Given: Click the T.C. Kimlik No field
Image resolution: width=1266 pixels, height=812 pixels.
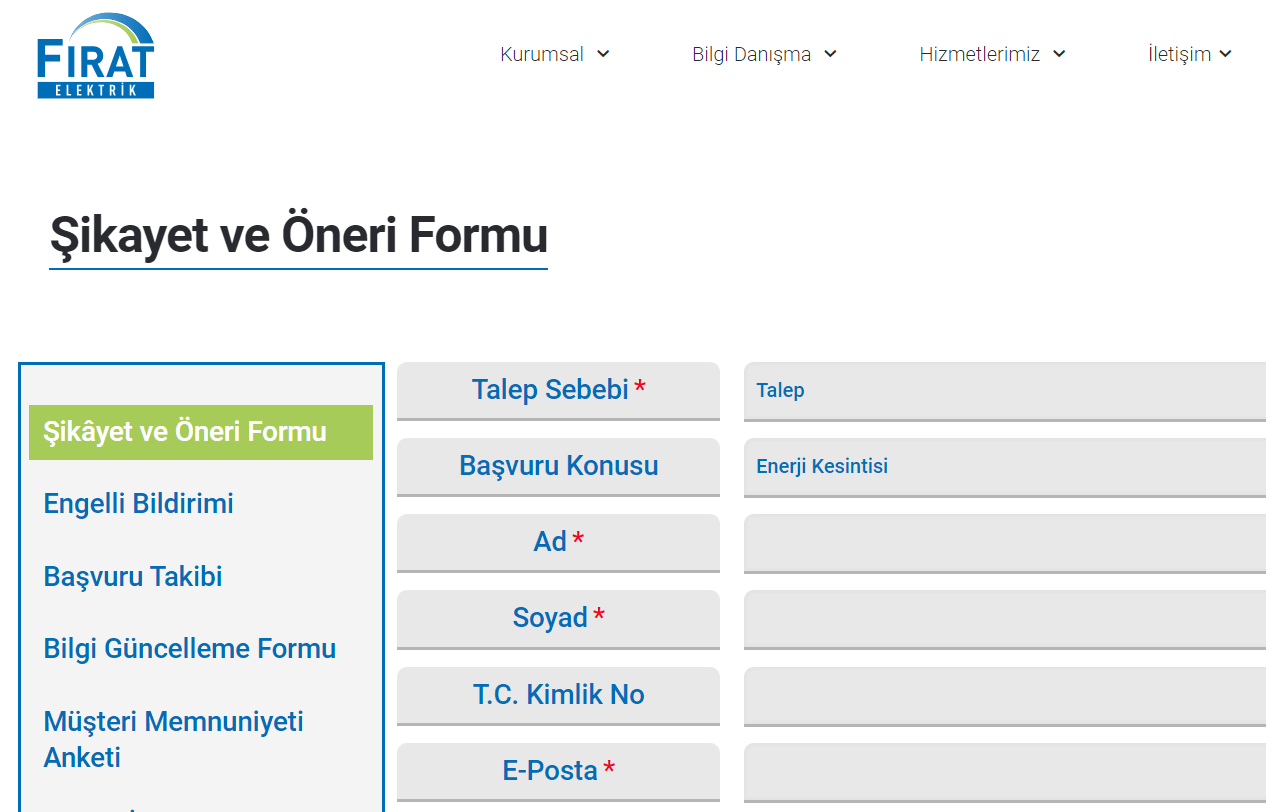Looking at the screenshot, I should pos(1004,695).
